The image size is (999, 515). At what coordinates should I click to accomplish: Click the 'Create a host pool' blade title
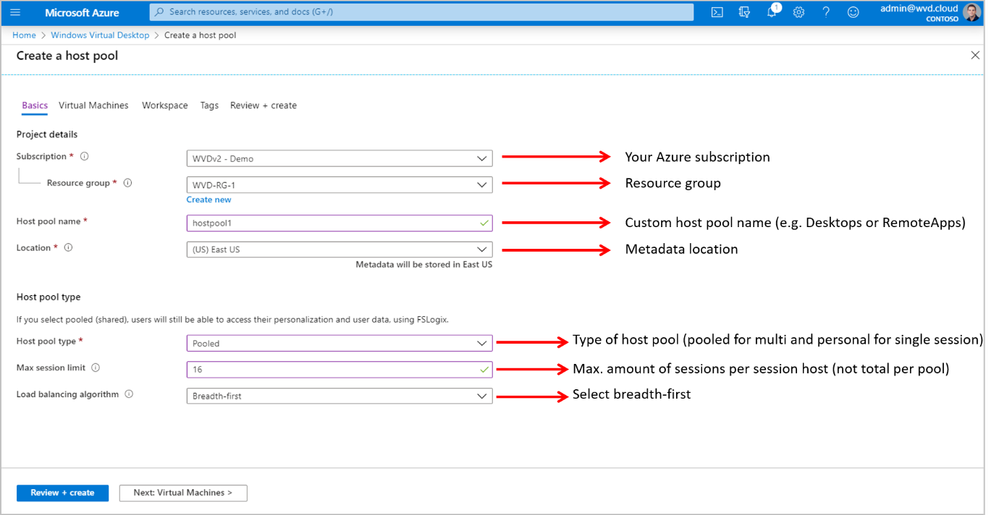(67, 55)
